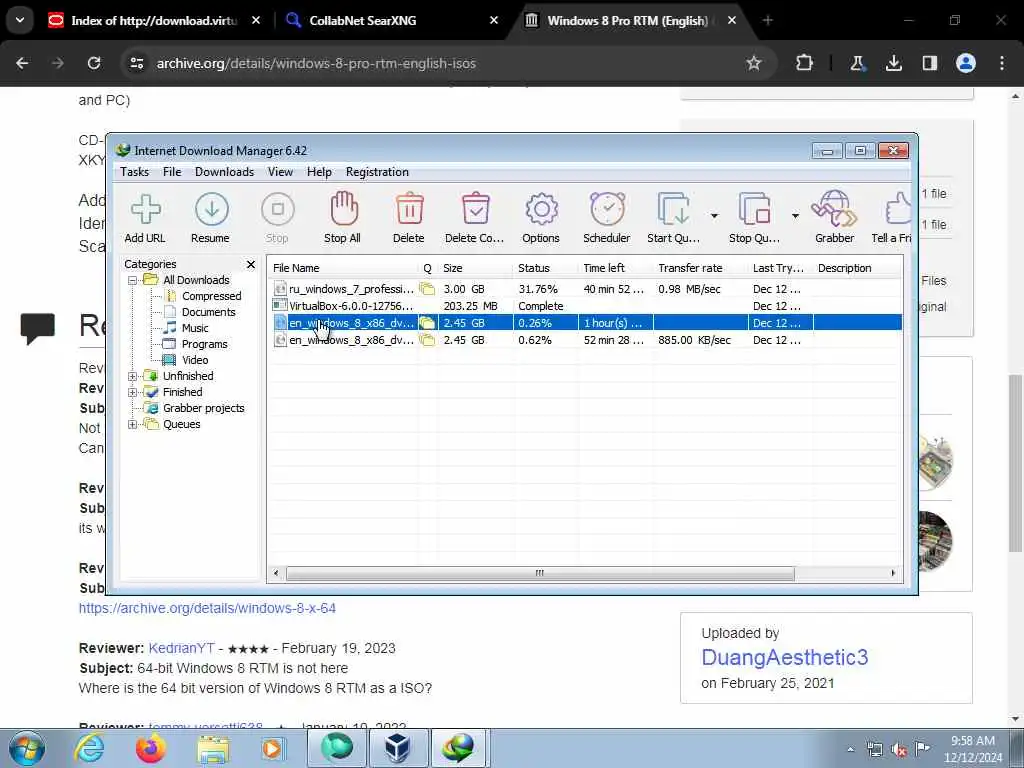Image resolution: width=1024 pixels, height=768 pixels.
Task: Click Stop Queue toolbar icon
Action: [x=754, y=217]
